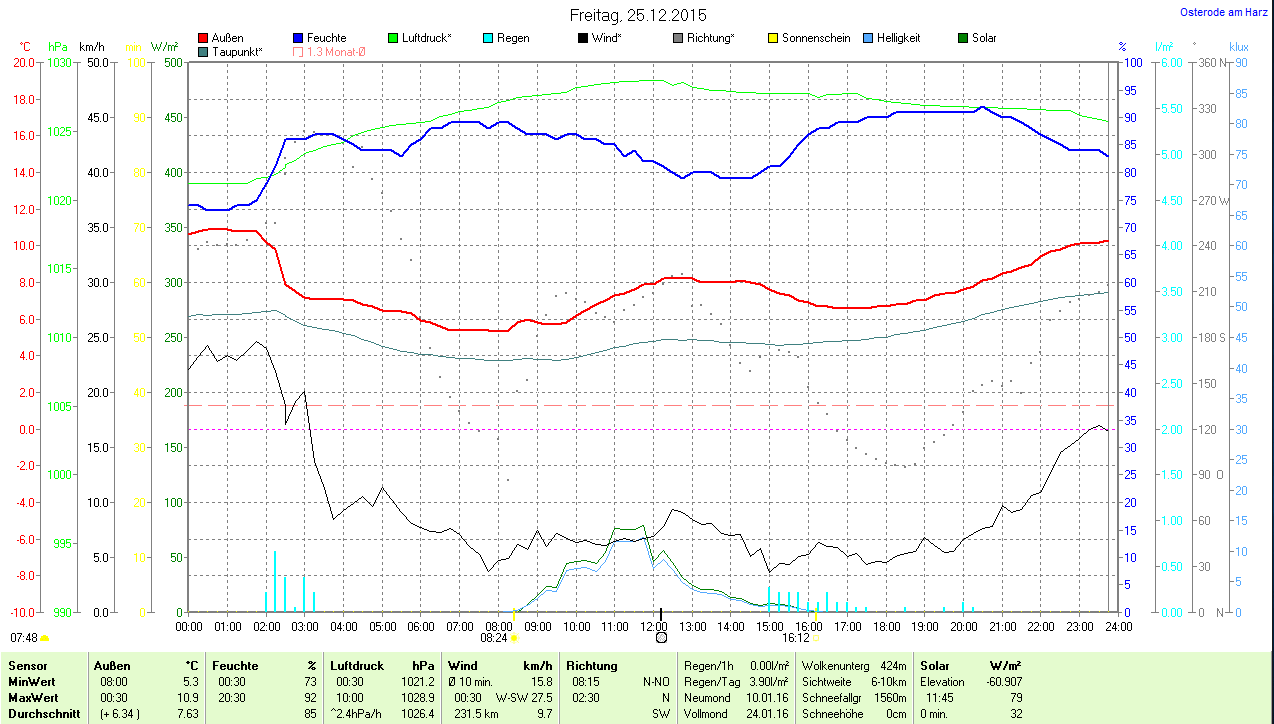The width and height of the screenshot is (1274, 724).
Task: Click the 16:12 sunset time label
Action: [796, 636]
